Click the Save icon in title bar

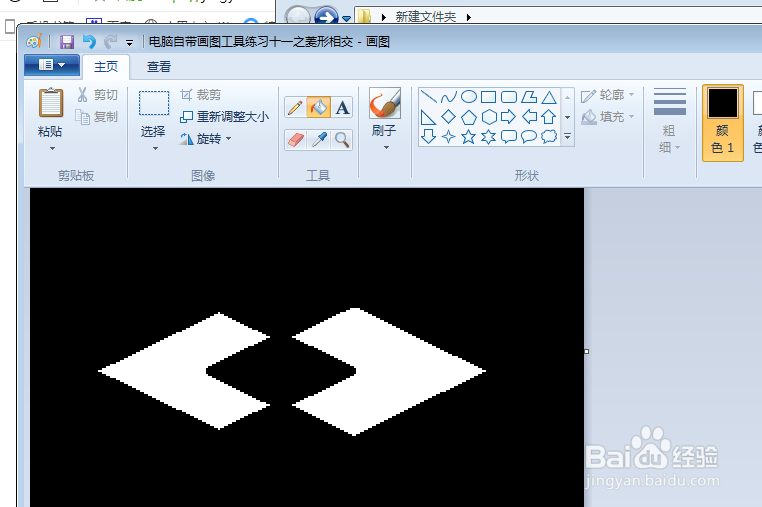(67, 42)
